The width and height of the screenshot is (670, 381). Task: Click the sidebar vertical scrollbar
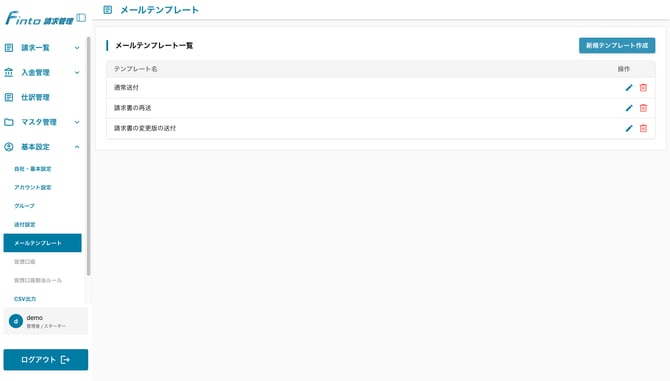coord(88,156)
